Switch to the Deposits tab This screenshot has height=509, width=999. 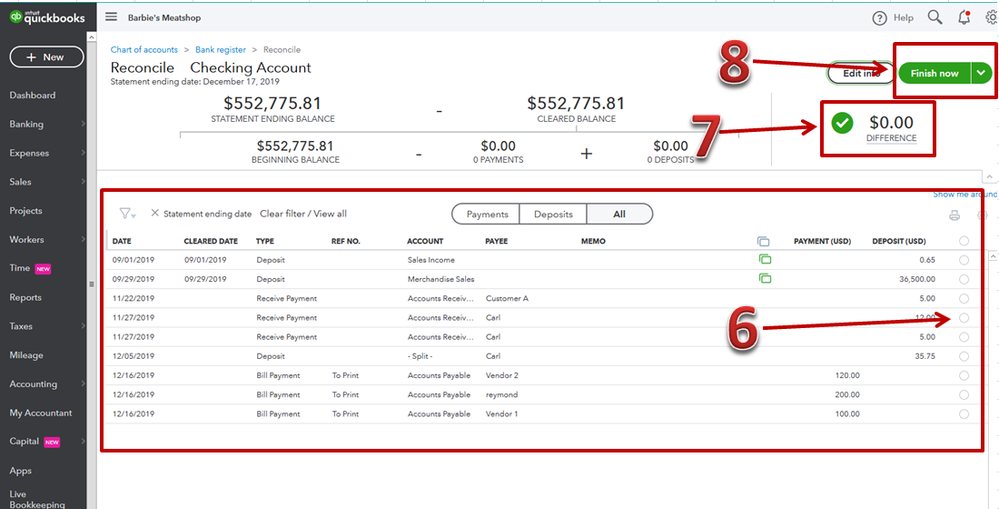(x=553, y=214)
